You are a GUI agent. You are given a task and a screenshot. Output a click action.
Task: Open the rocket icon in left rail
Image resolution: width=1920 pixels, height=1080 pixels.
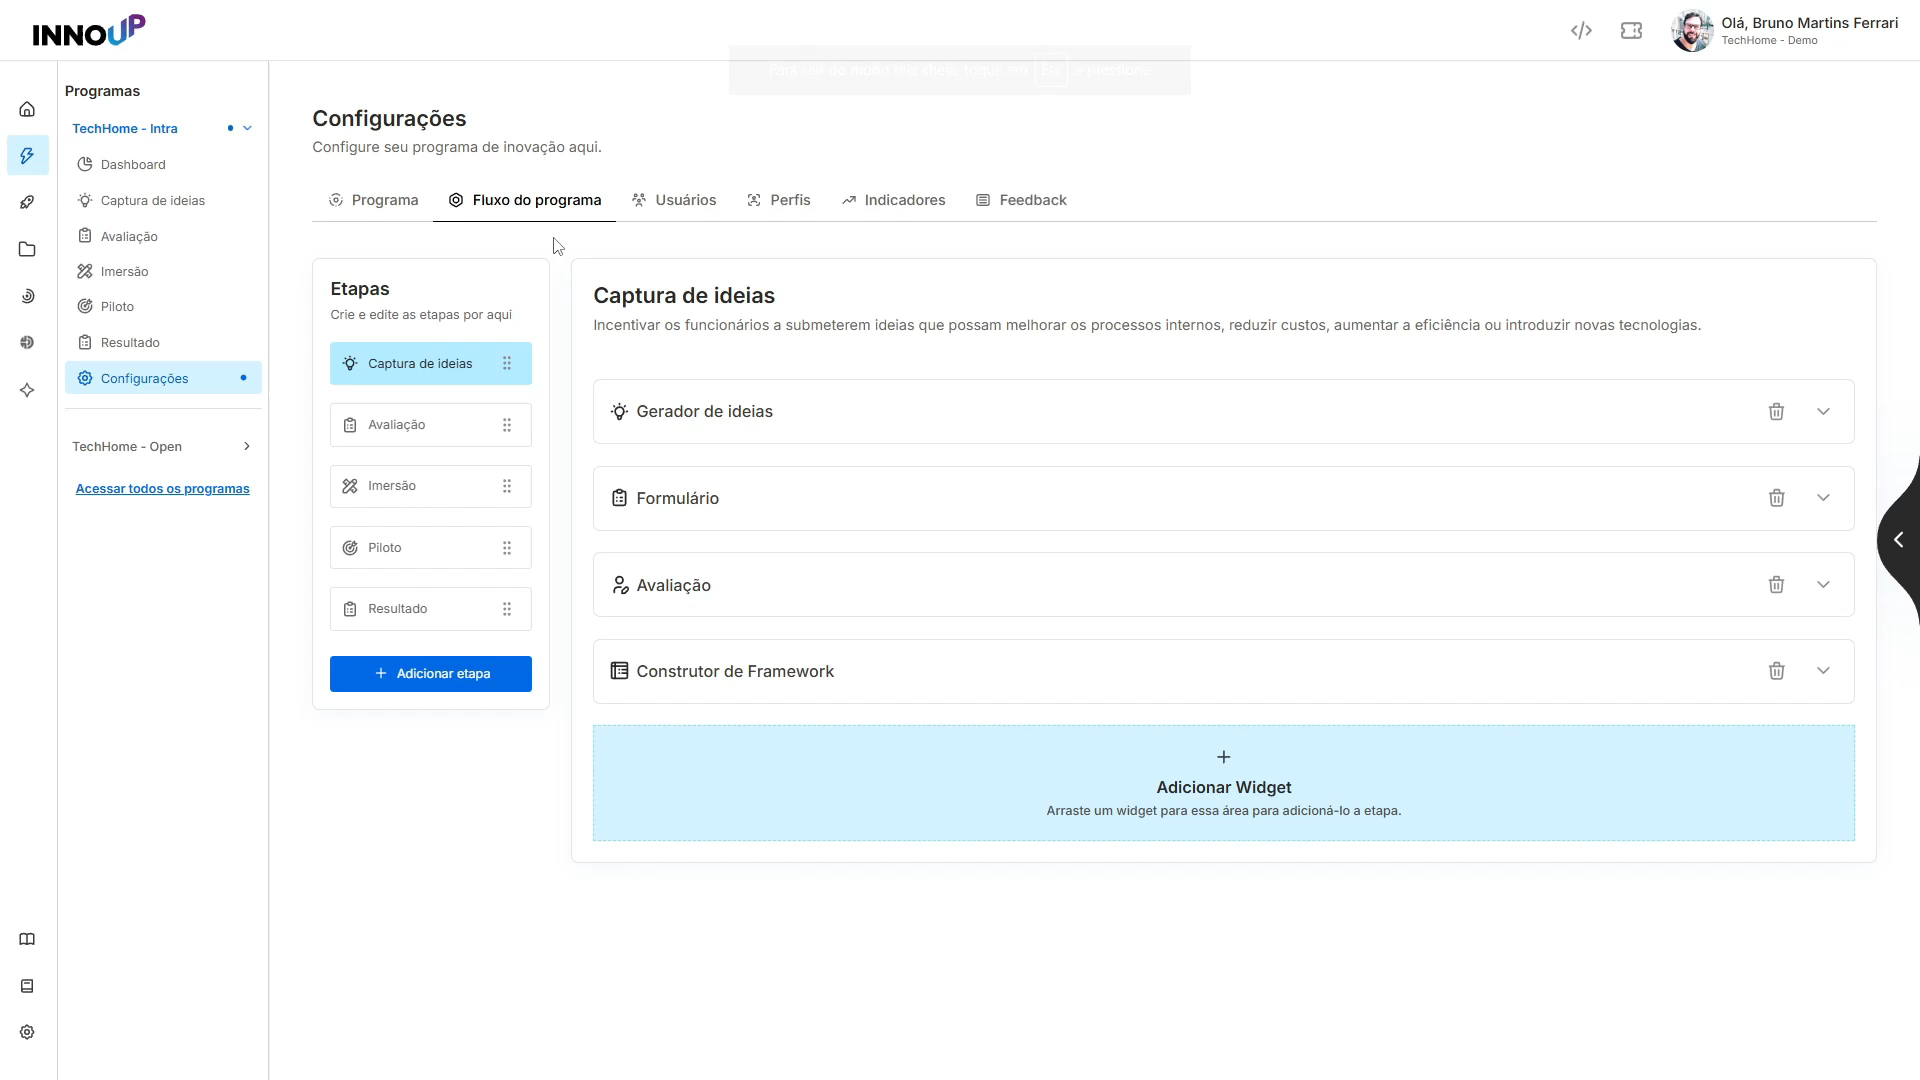click(x=27, y=202)
